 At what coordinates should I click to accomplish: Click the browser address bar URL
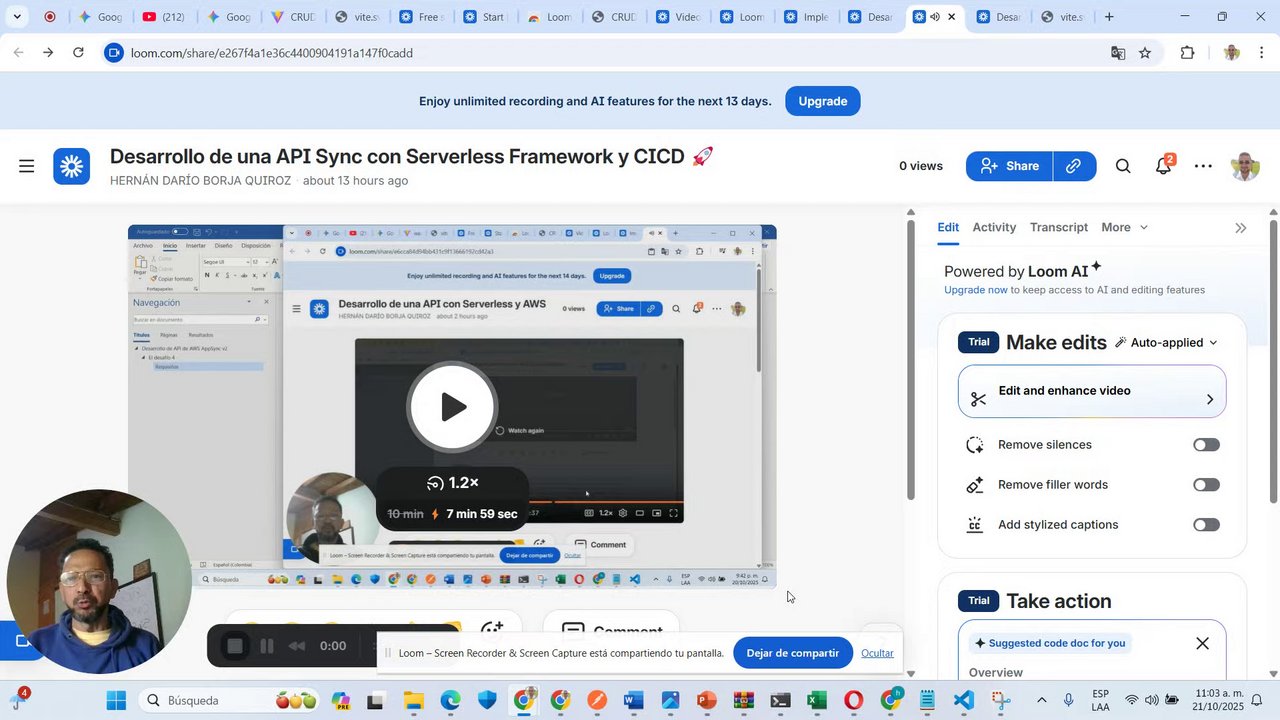[x=272, y=53]
